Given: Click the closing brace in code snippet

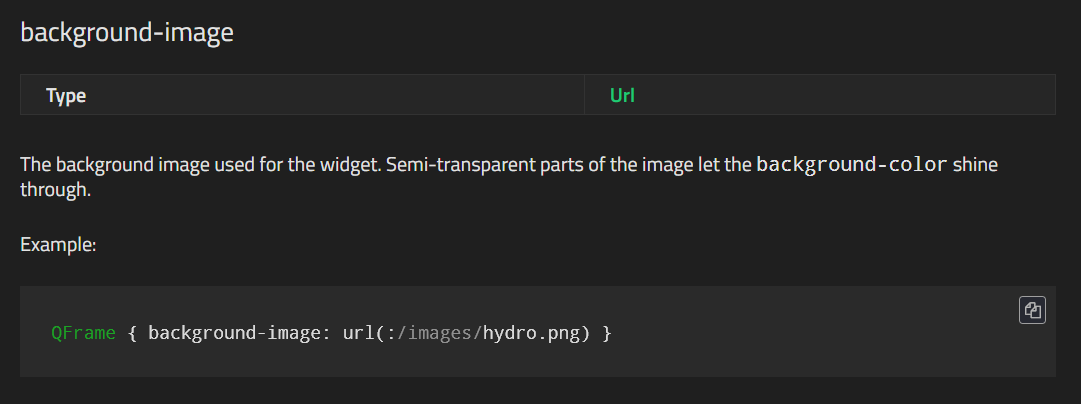Looking at the screenshot, I should coord(607,333).
